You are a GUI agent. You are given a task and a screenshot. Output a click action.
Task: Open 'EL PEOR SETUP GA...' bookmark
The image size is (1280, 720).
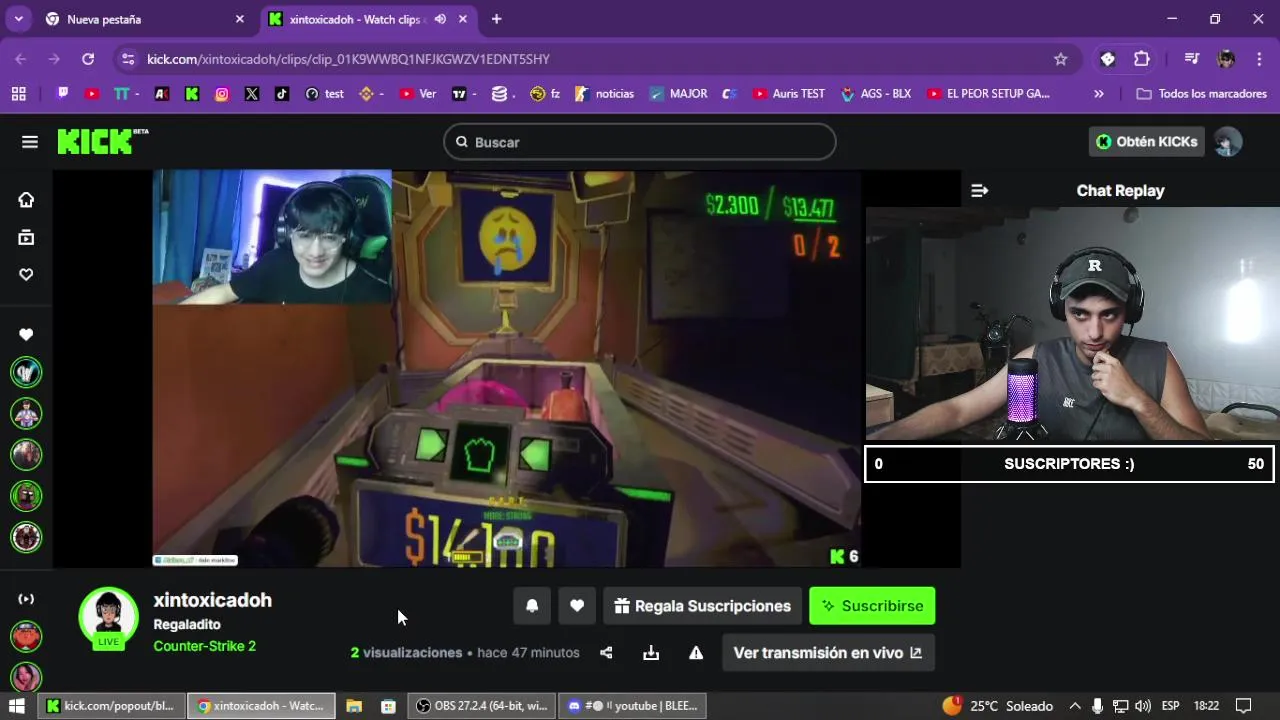(988, 93)
